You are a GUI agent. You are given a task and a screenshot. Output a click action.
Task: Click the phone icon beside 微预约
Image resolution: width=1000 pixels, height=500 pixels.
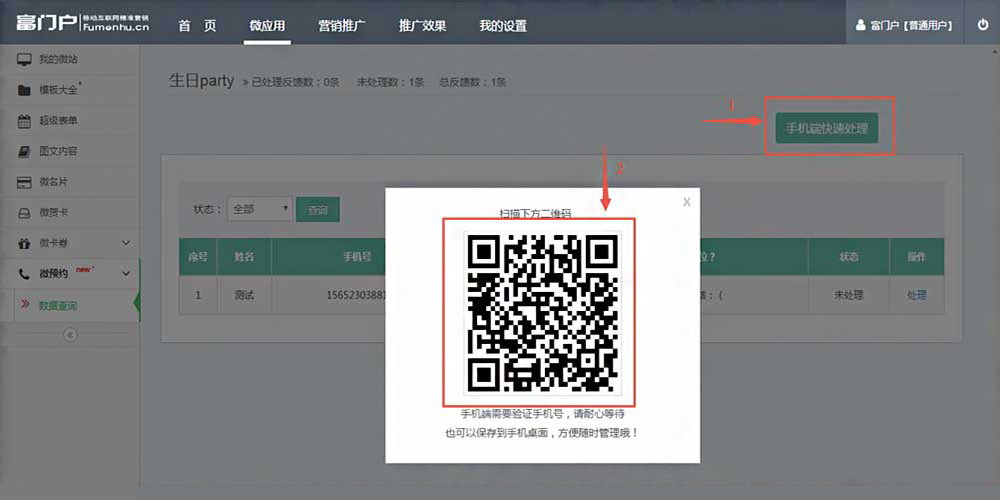point(24,274)
